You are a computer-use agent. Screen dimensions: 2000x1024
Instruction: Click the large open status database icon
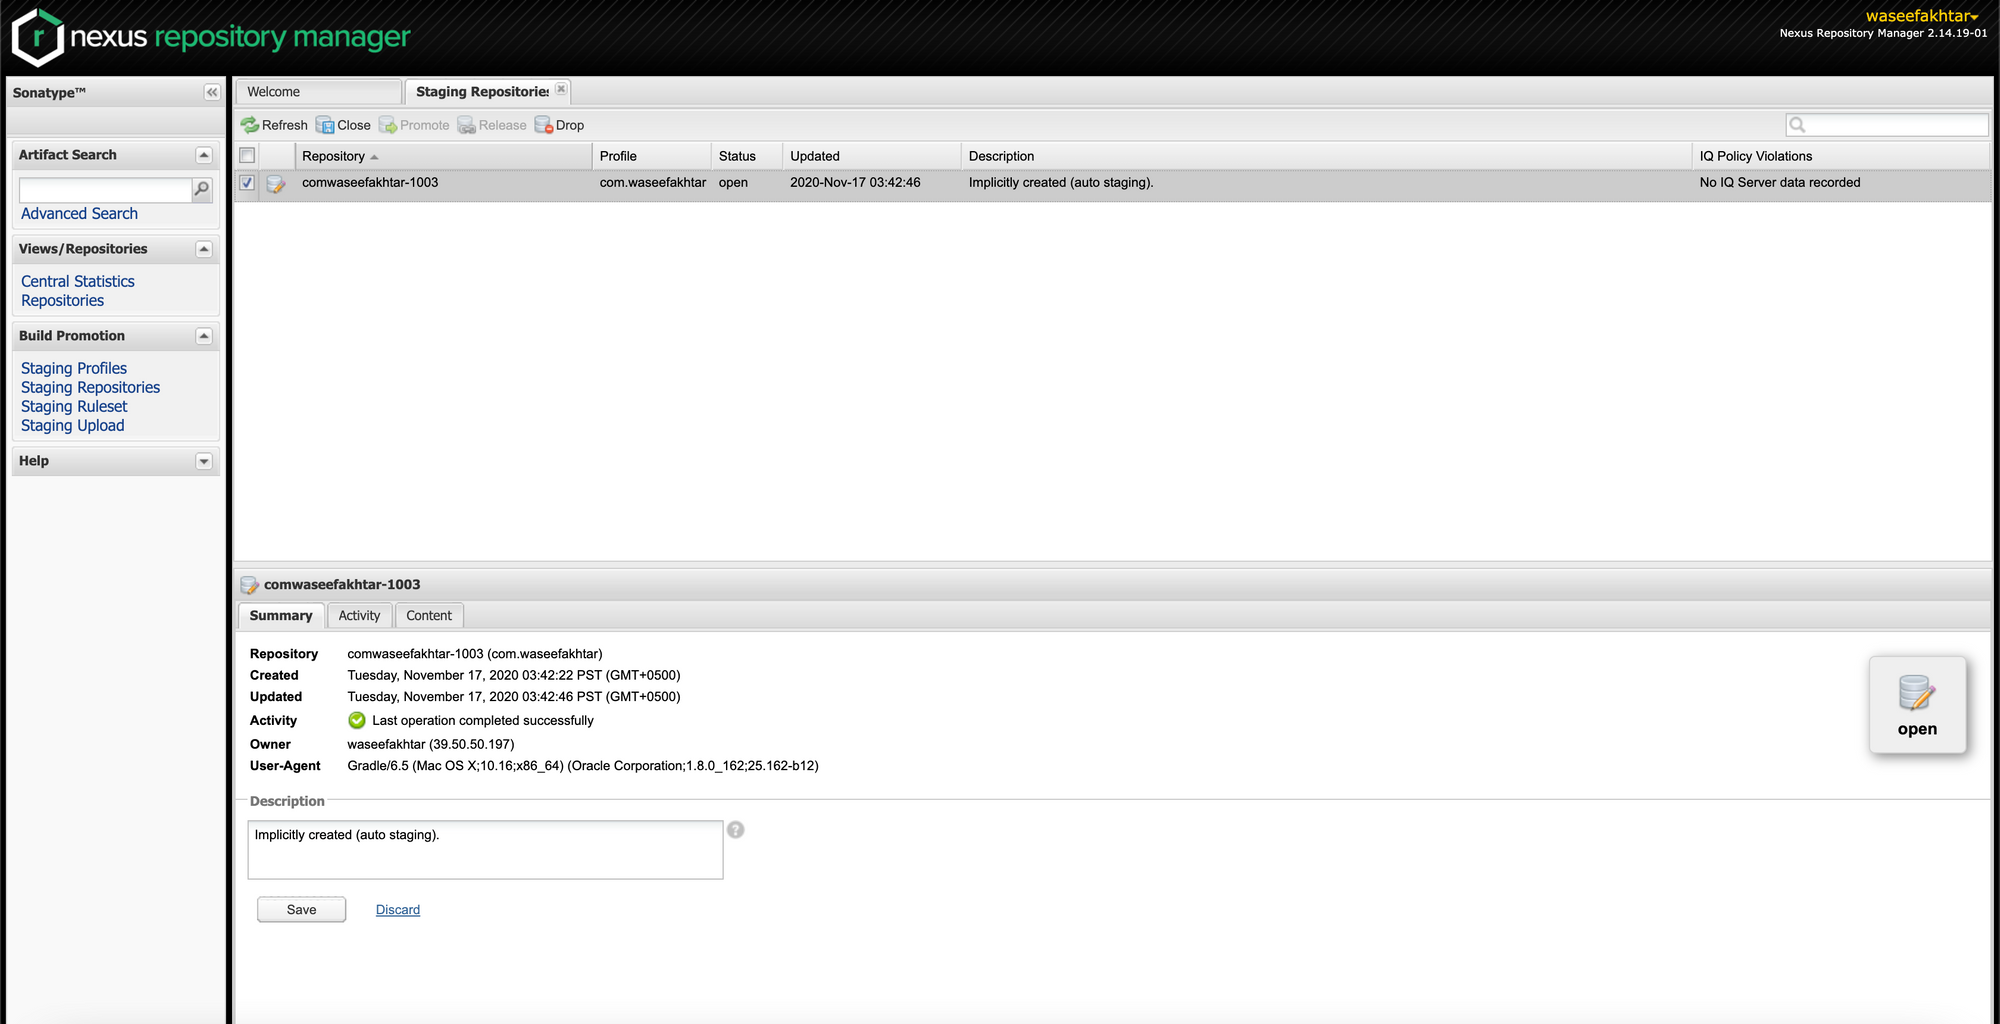[1917, 693]
